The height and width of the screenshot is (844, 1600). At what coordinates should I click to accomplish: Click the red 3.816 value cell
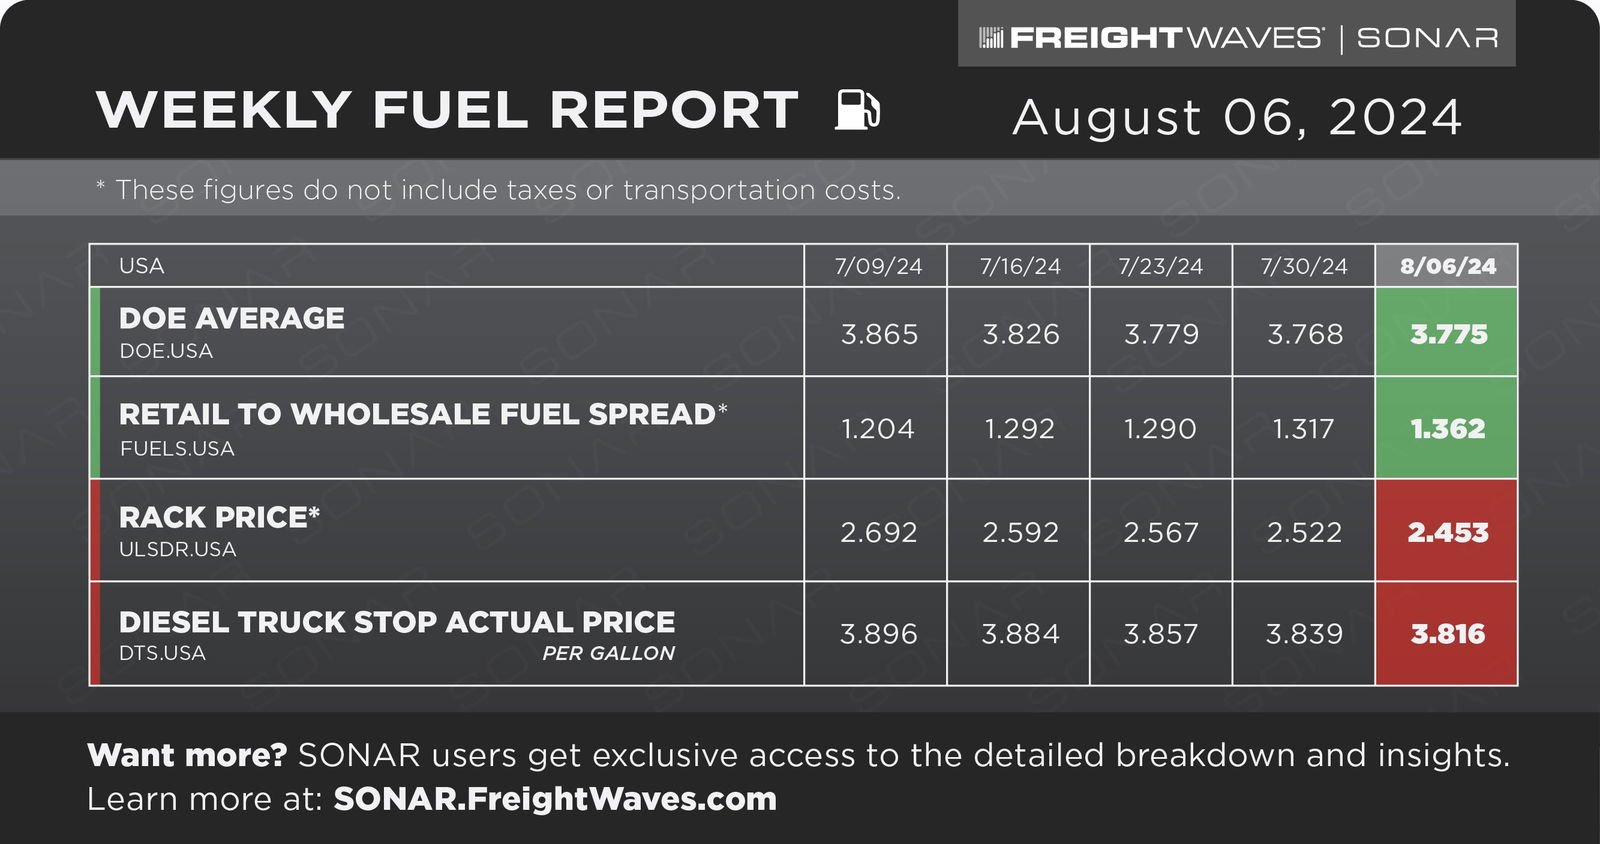click(1447, 634)
